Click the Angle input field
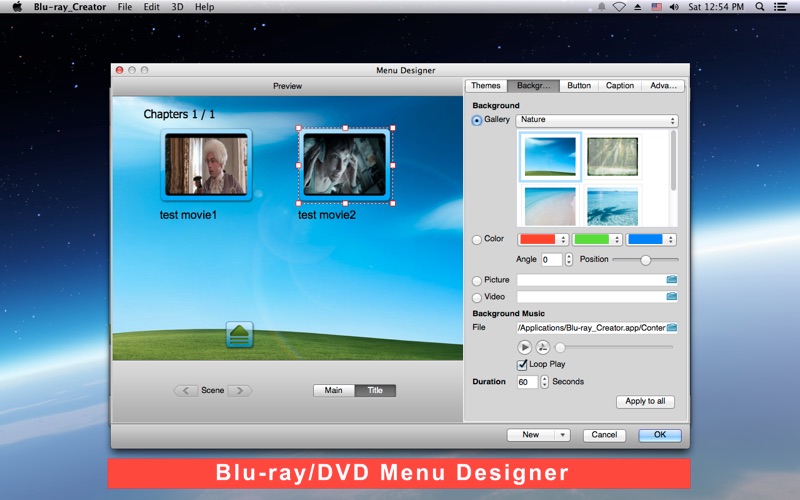Viewport: 800px width, 500px height. pyautogui.click(x=552, y=260)
